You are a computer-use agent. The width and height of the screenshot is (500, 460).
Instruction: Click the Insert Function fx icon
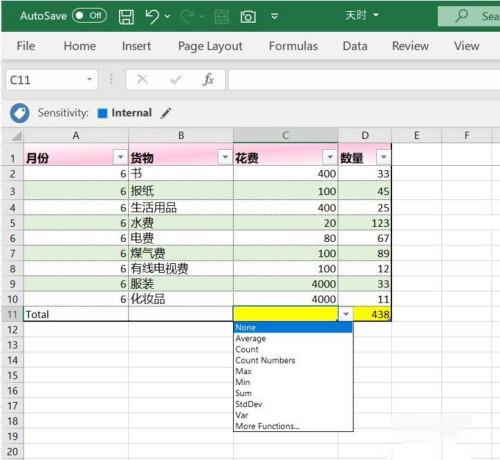pos(208,80)
